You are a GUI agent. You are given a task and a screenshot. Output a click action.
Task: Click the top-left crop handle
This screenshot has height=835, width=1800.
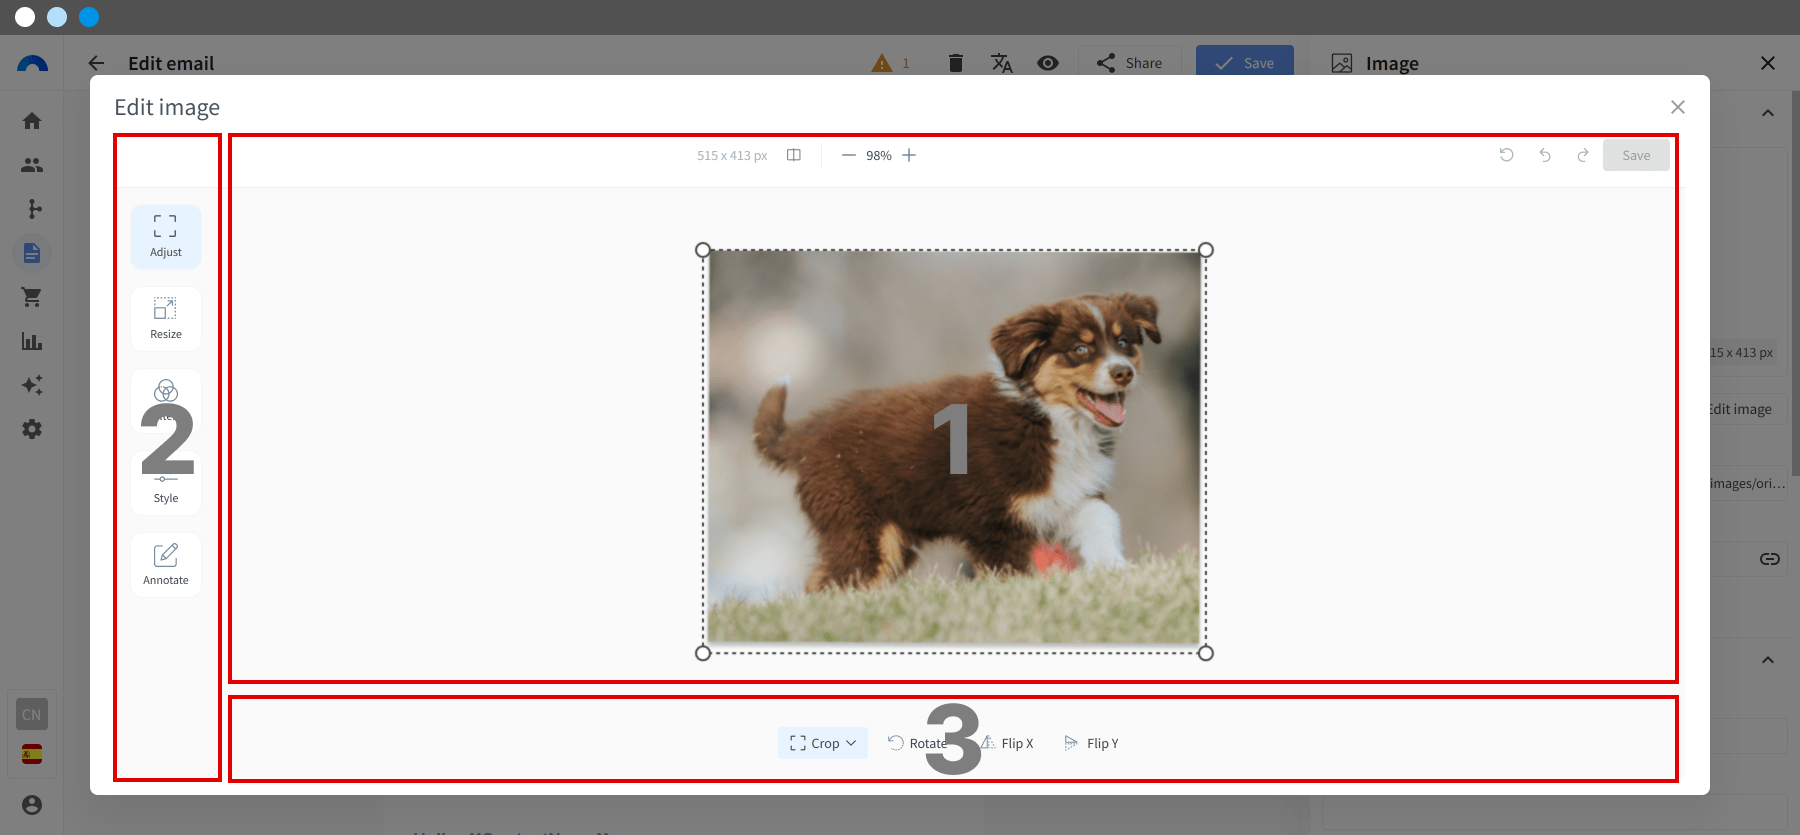pyautogui.click(x=703, y=250)
